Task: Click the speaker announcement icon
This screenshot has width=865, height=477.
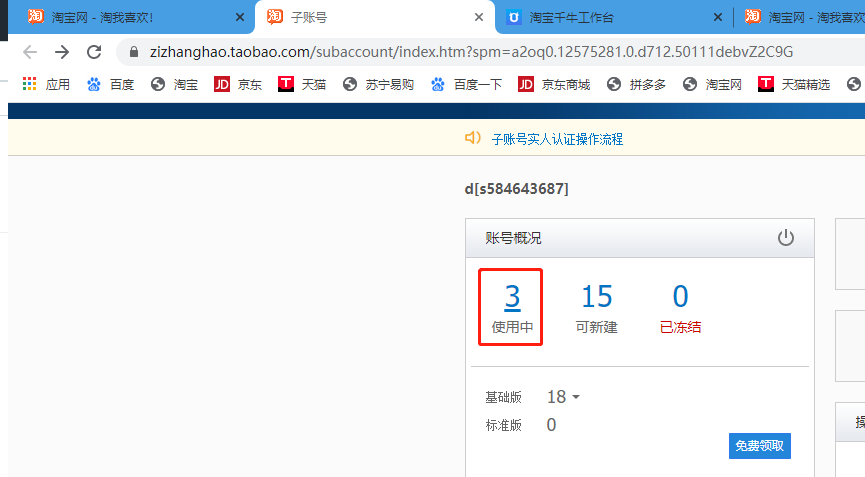Action: pos(473,138)
